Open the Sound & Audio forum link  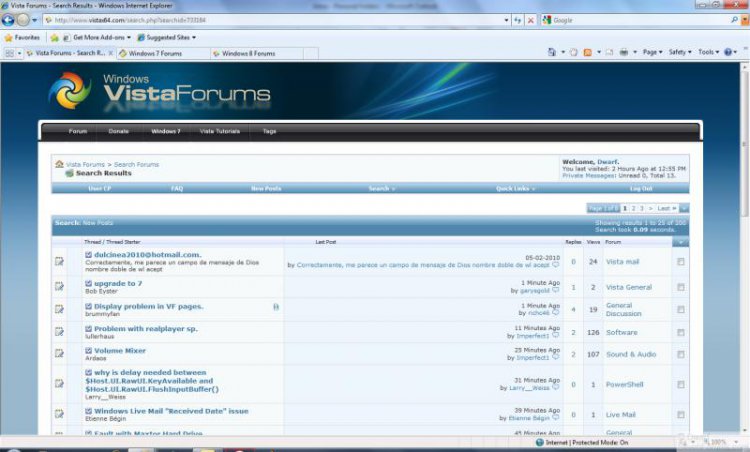pyautogui.click(x=631, y=354)
